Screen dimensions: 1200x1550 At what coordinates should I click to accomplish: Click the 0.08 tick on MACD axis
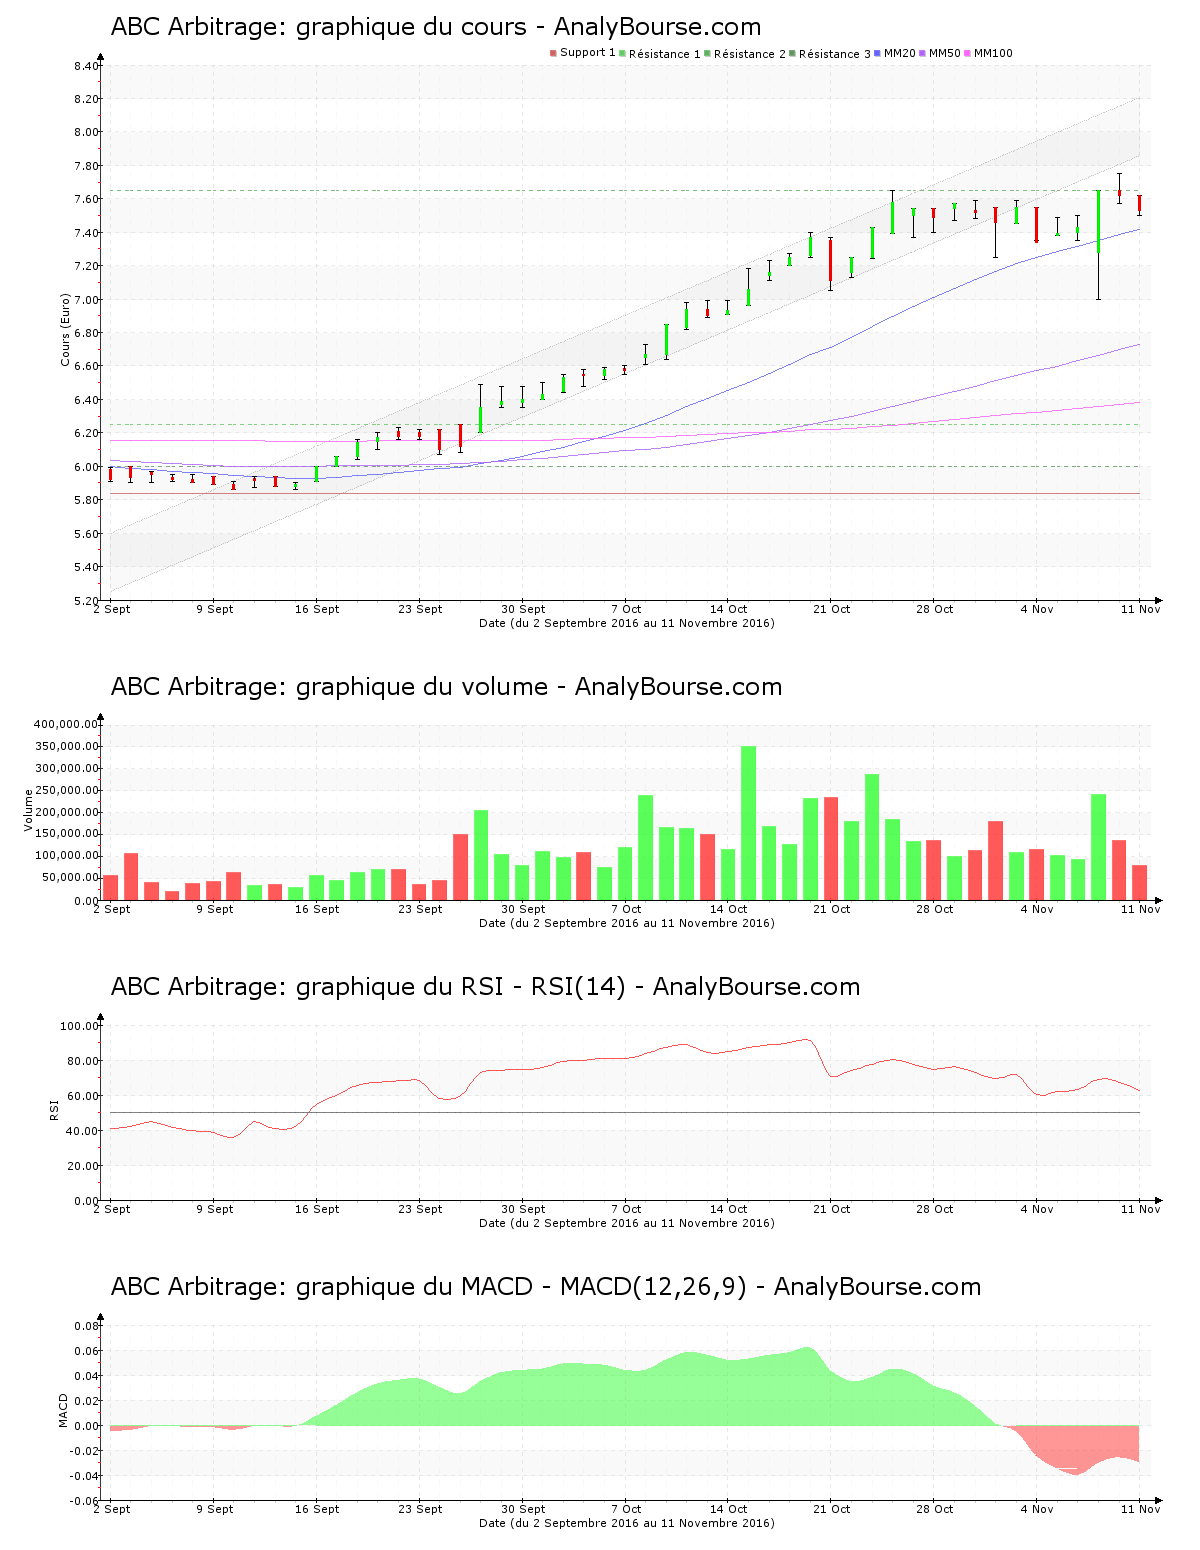pyautogui.click(x=86, y=1326)
